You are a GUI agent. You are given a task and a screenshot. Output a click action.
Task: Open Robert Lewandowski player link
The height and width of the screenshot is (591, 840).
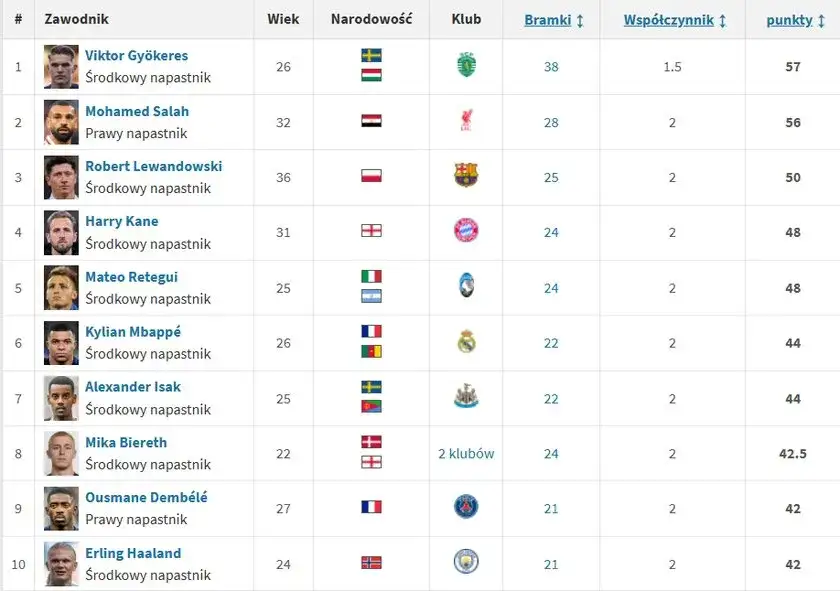153,166
